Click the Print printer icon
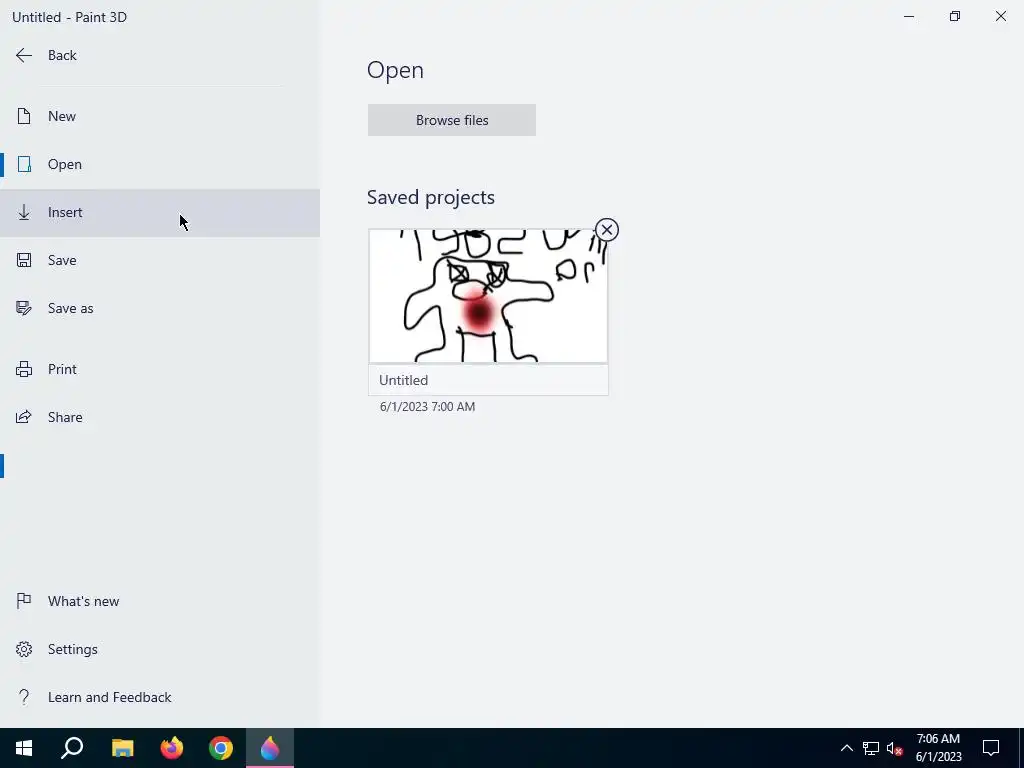This screenshot has height=768, width=1024. click(24, 369)
